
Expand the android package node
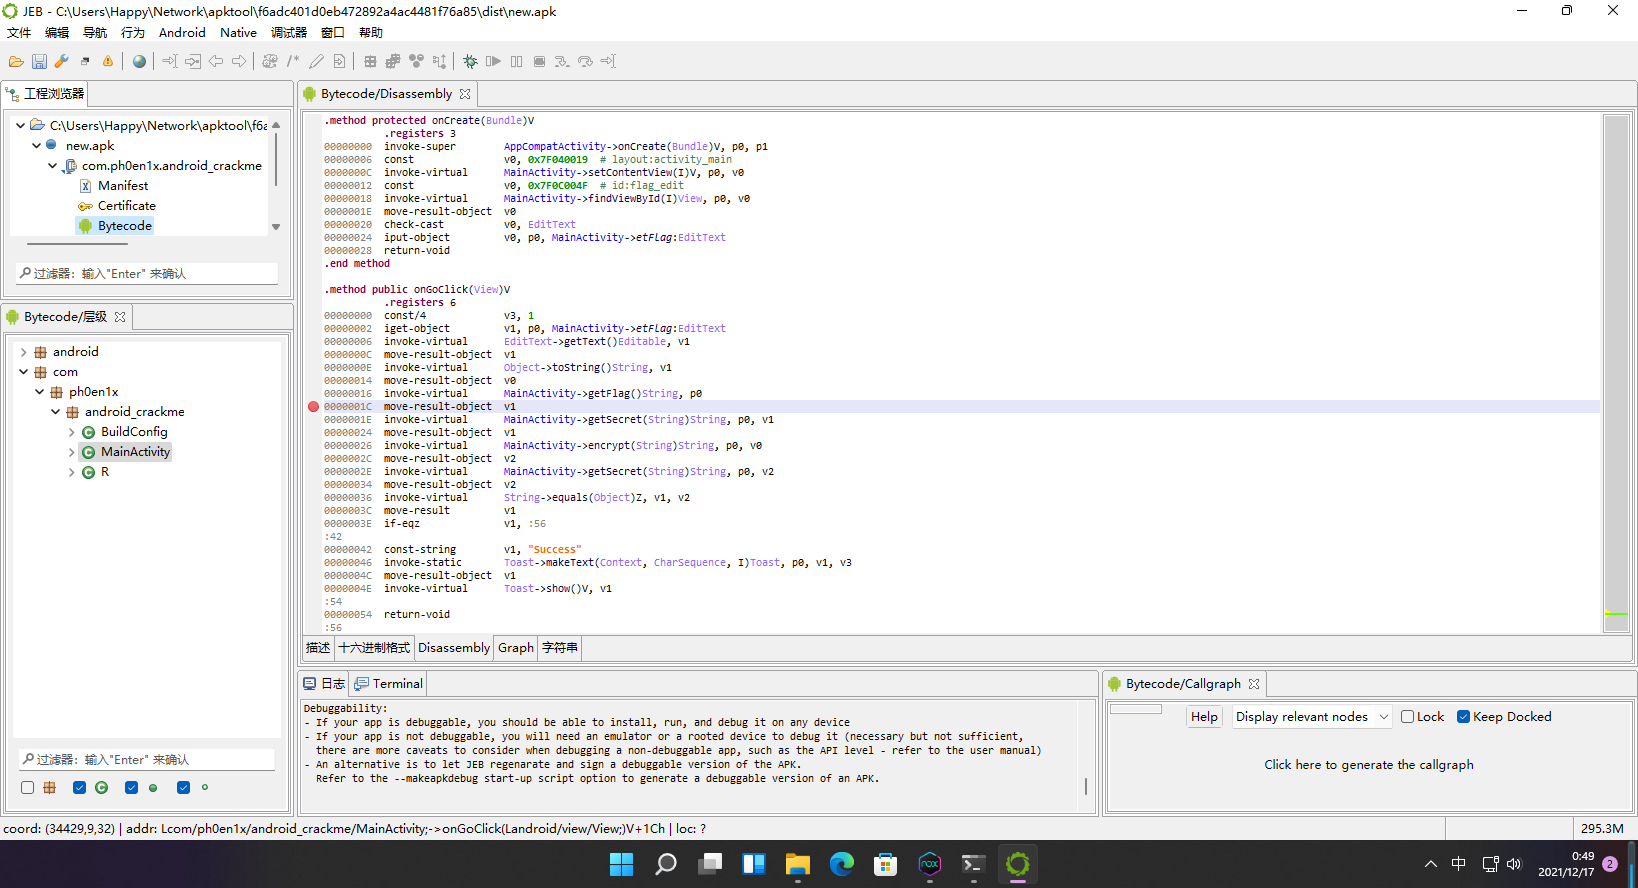pyautogui.click(x=23, y=352)
